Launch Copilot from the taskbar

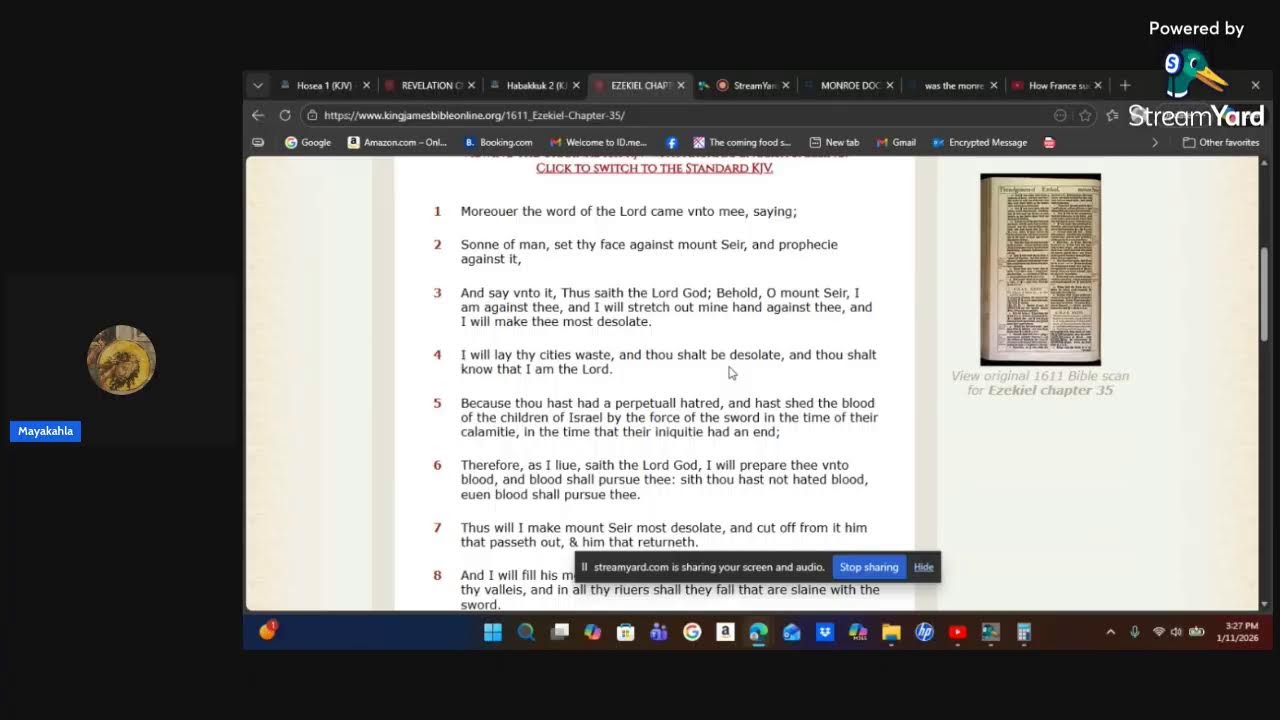coord(593,632)
